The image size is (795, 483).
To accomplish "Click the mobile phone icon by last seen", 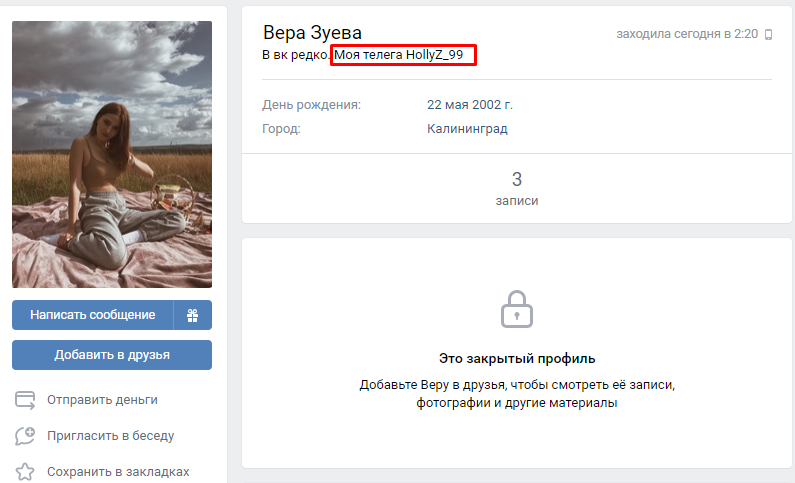I will tap(768, 34).
